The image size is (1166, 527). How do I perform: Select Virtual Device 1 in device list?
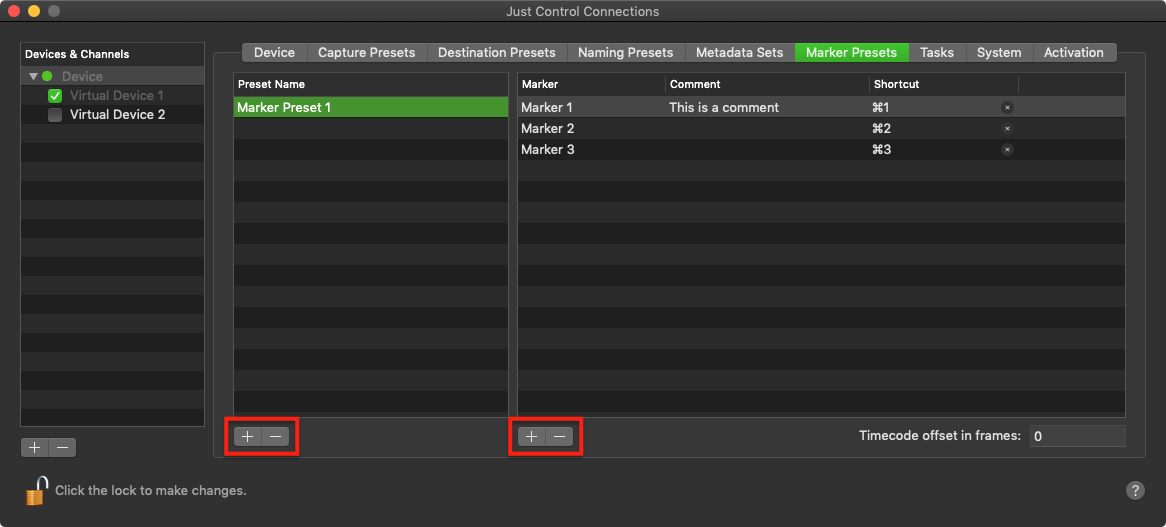[x=117, y=95]
